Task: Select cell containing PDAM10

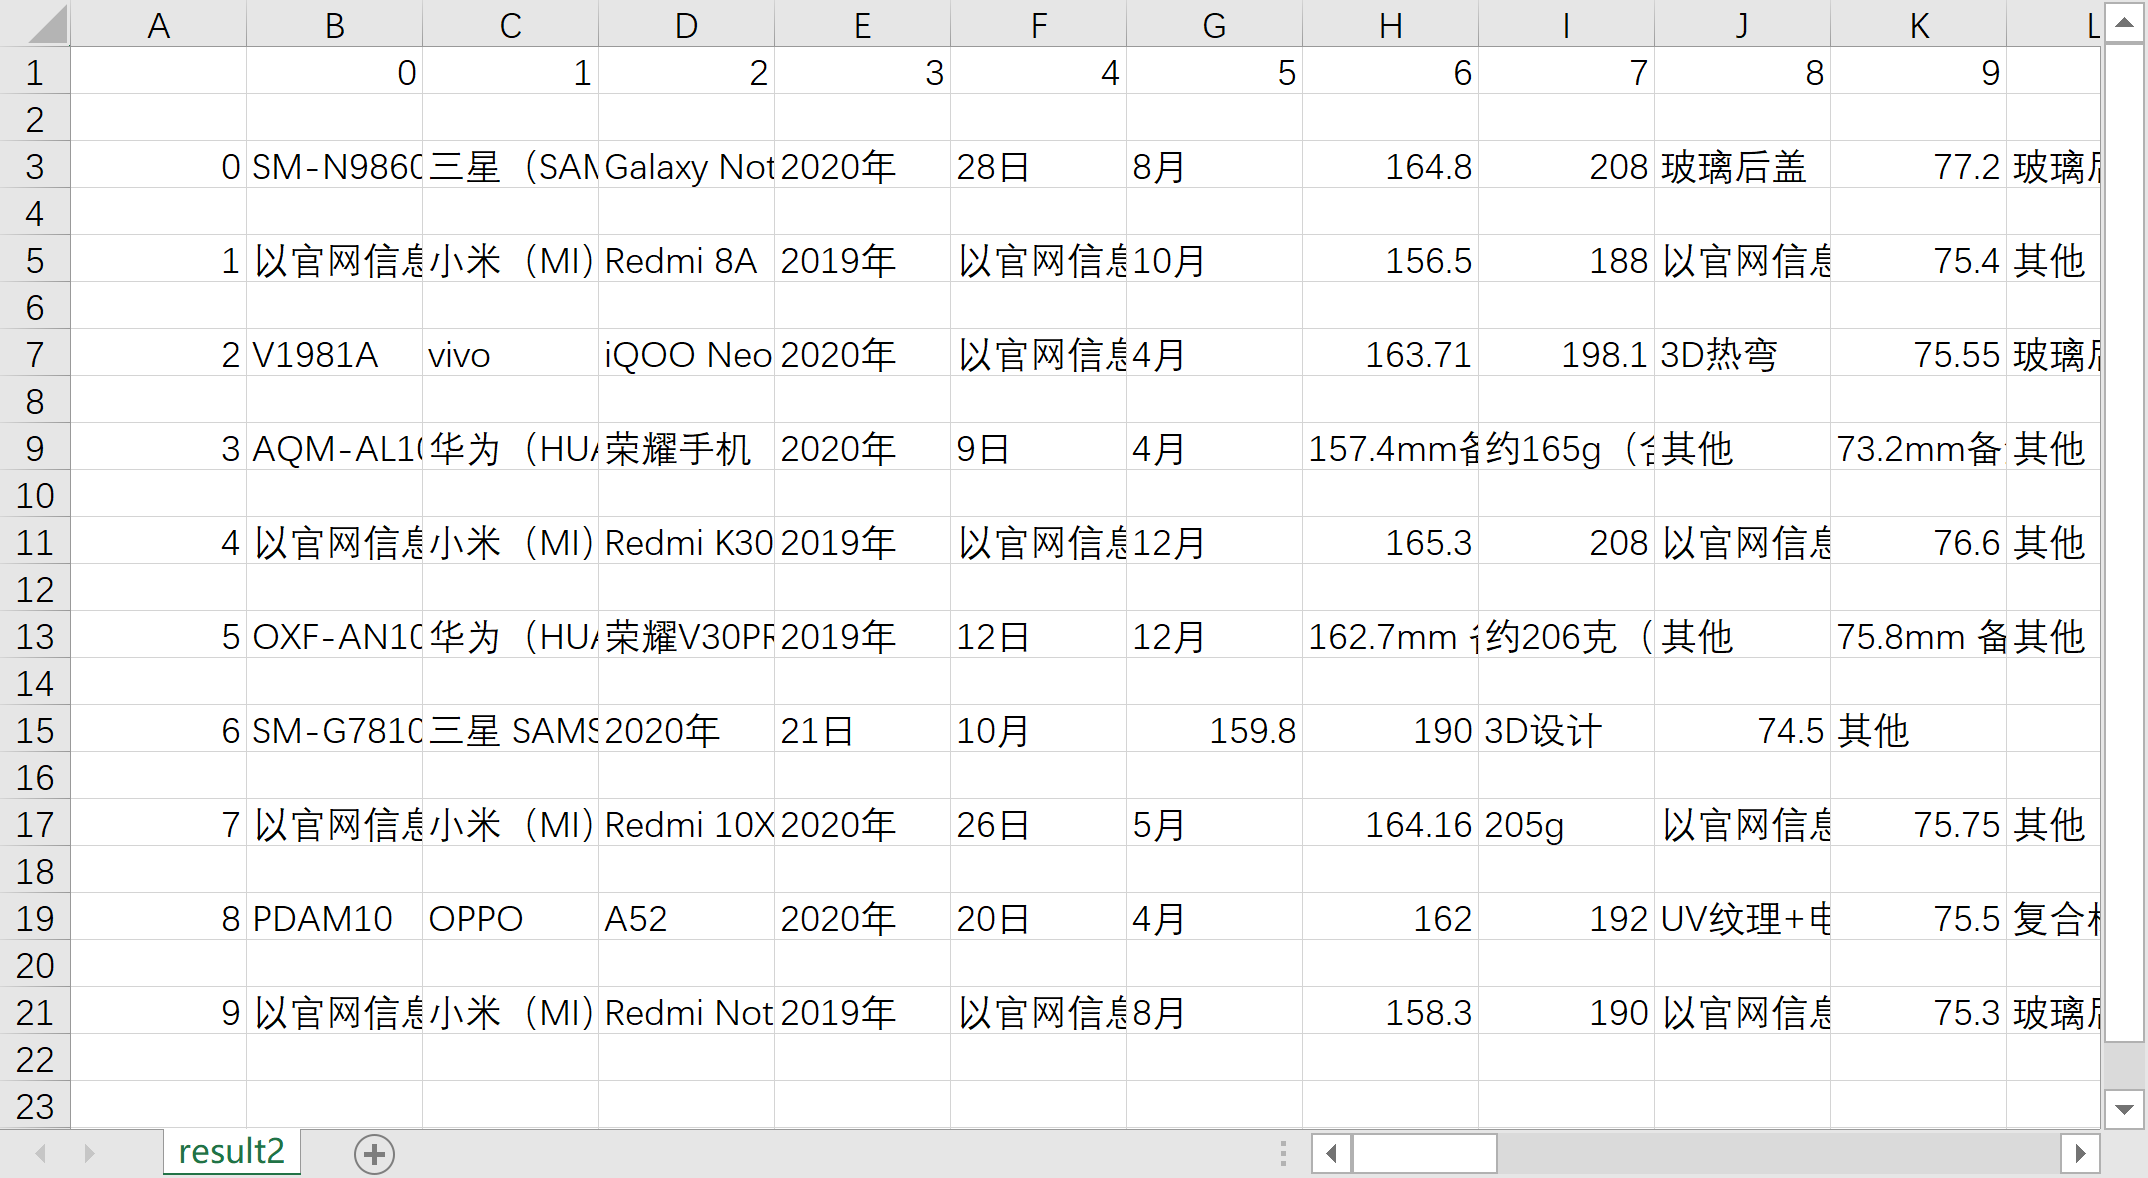Action: click(334, 919)
